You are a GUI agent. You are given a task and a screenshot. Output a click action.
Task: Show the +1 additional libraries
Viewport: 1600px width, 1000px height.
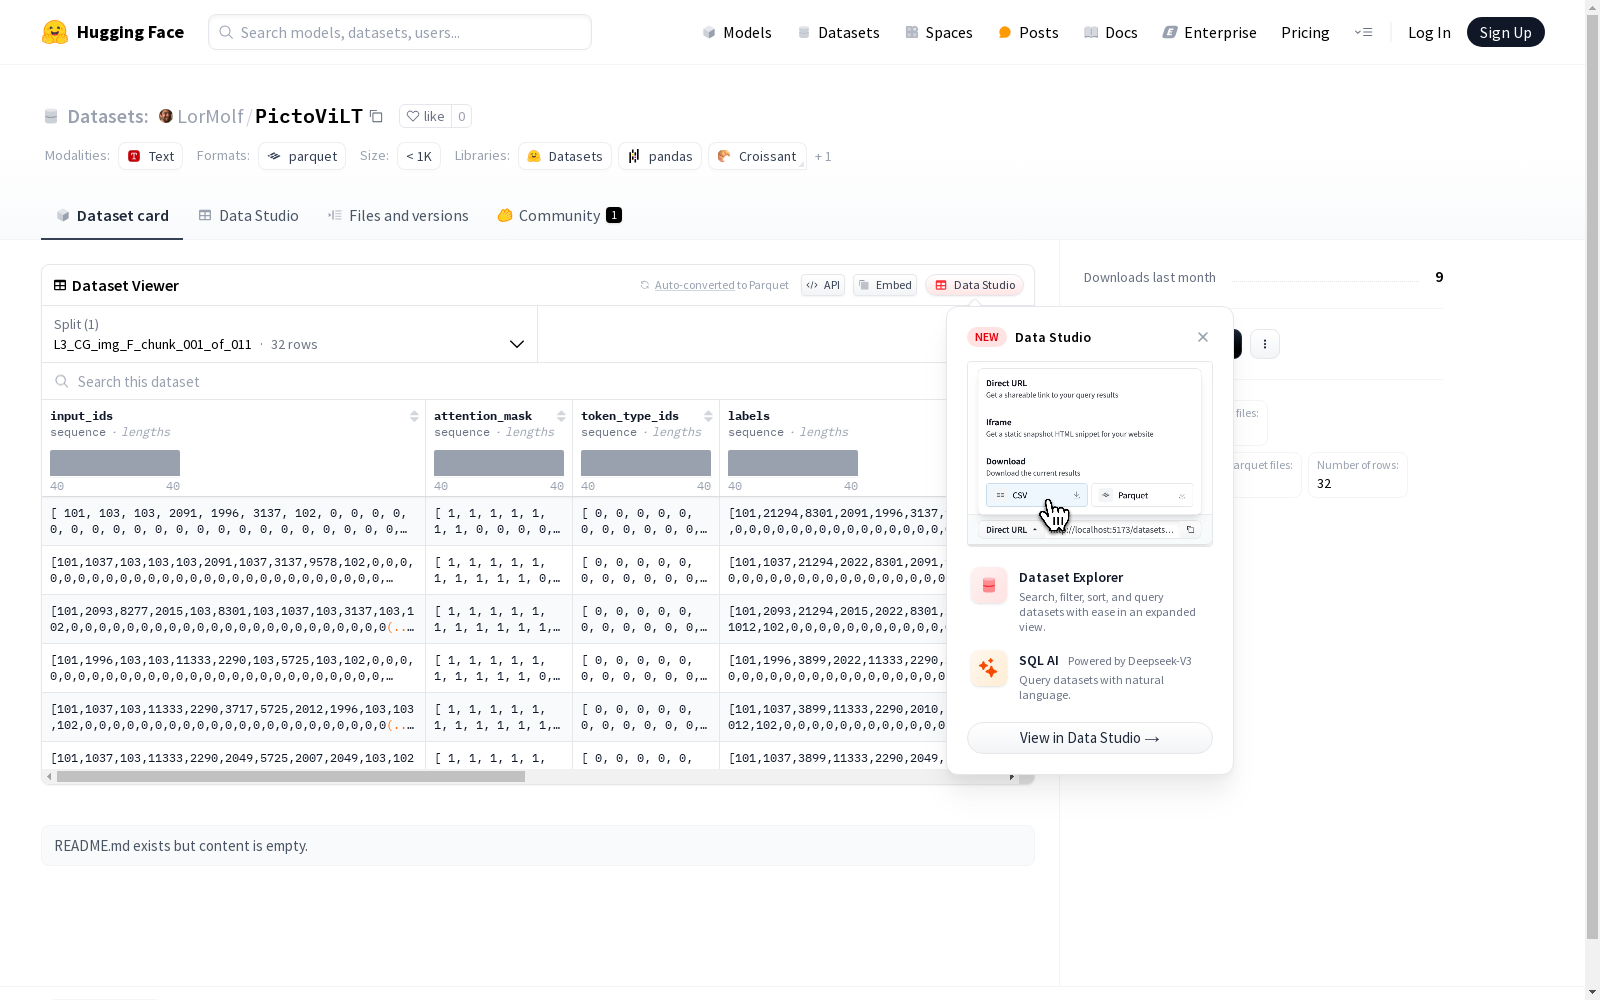click(x=823, y=156)
